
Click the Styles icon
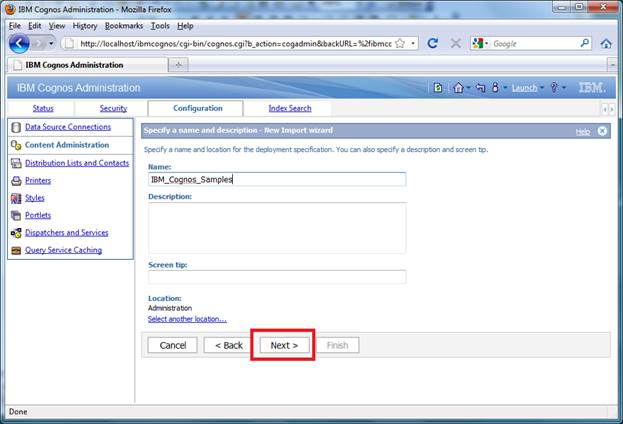pos(16,198)
